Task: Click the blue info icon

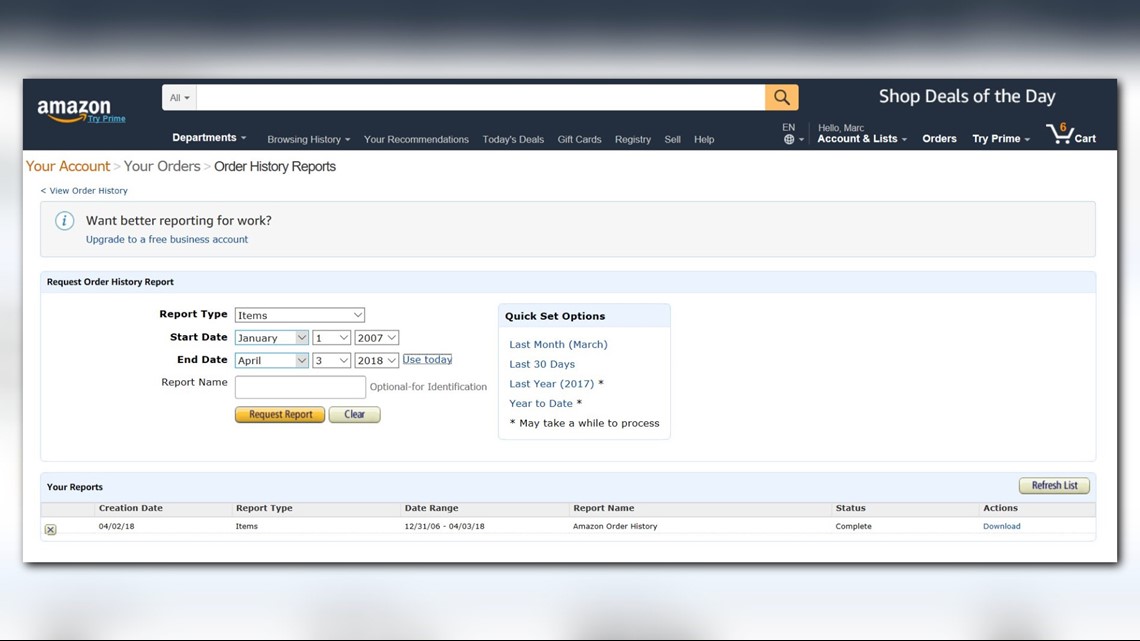Action: coord(64,222)
